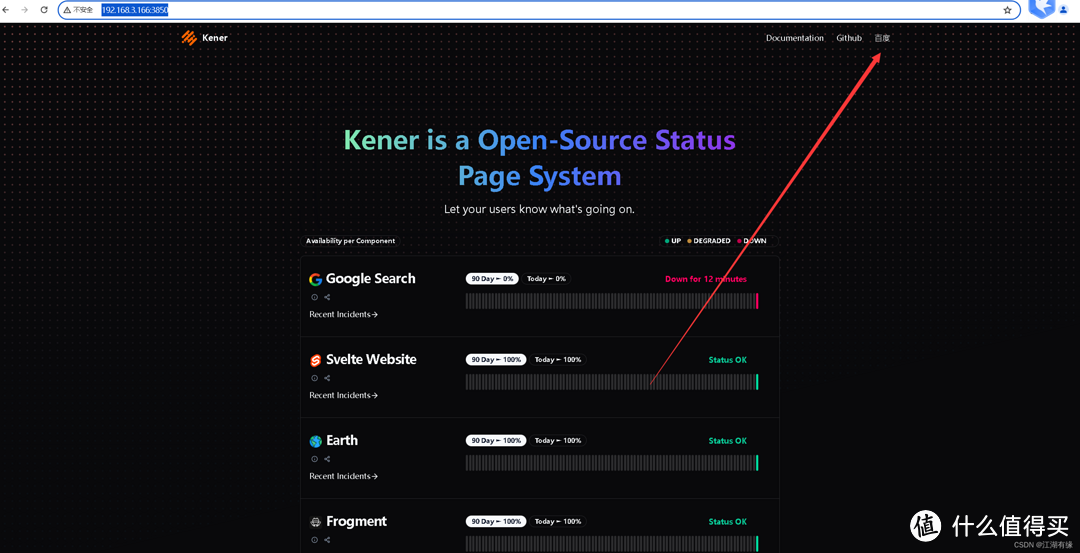Click red down bar in Google Search timeline
The image size is (1080, 553).
coord(757,301)
